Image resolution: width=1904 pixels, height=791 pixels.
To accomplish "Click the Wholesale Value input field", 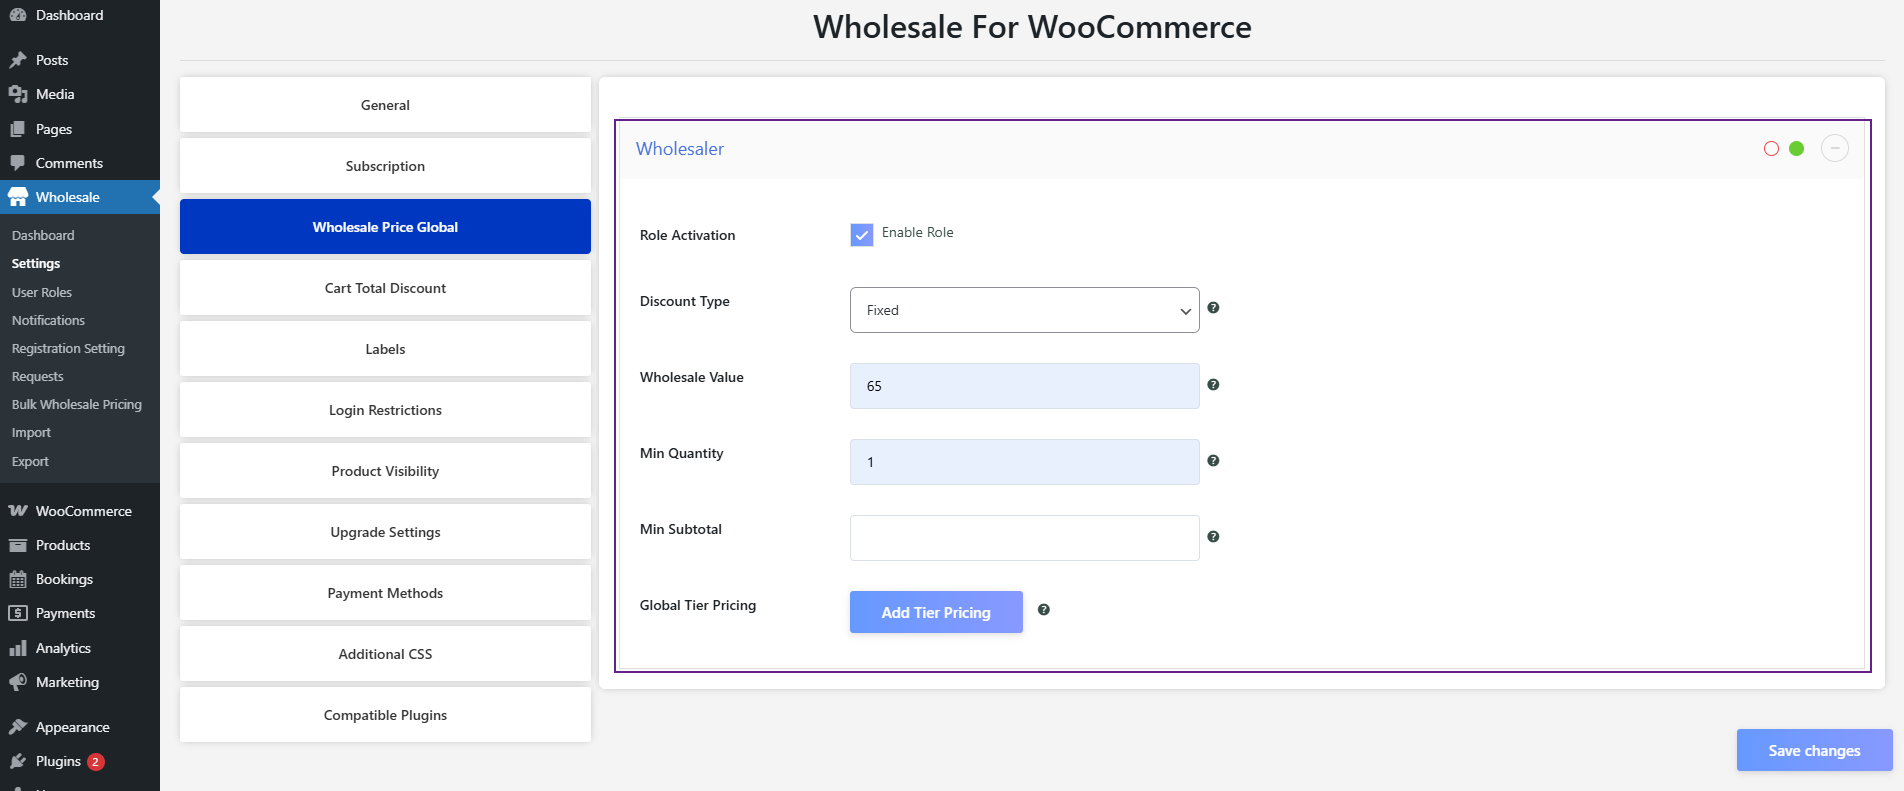I will (x=1025, y=386).
